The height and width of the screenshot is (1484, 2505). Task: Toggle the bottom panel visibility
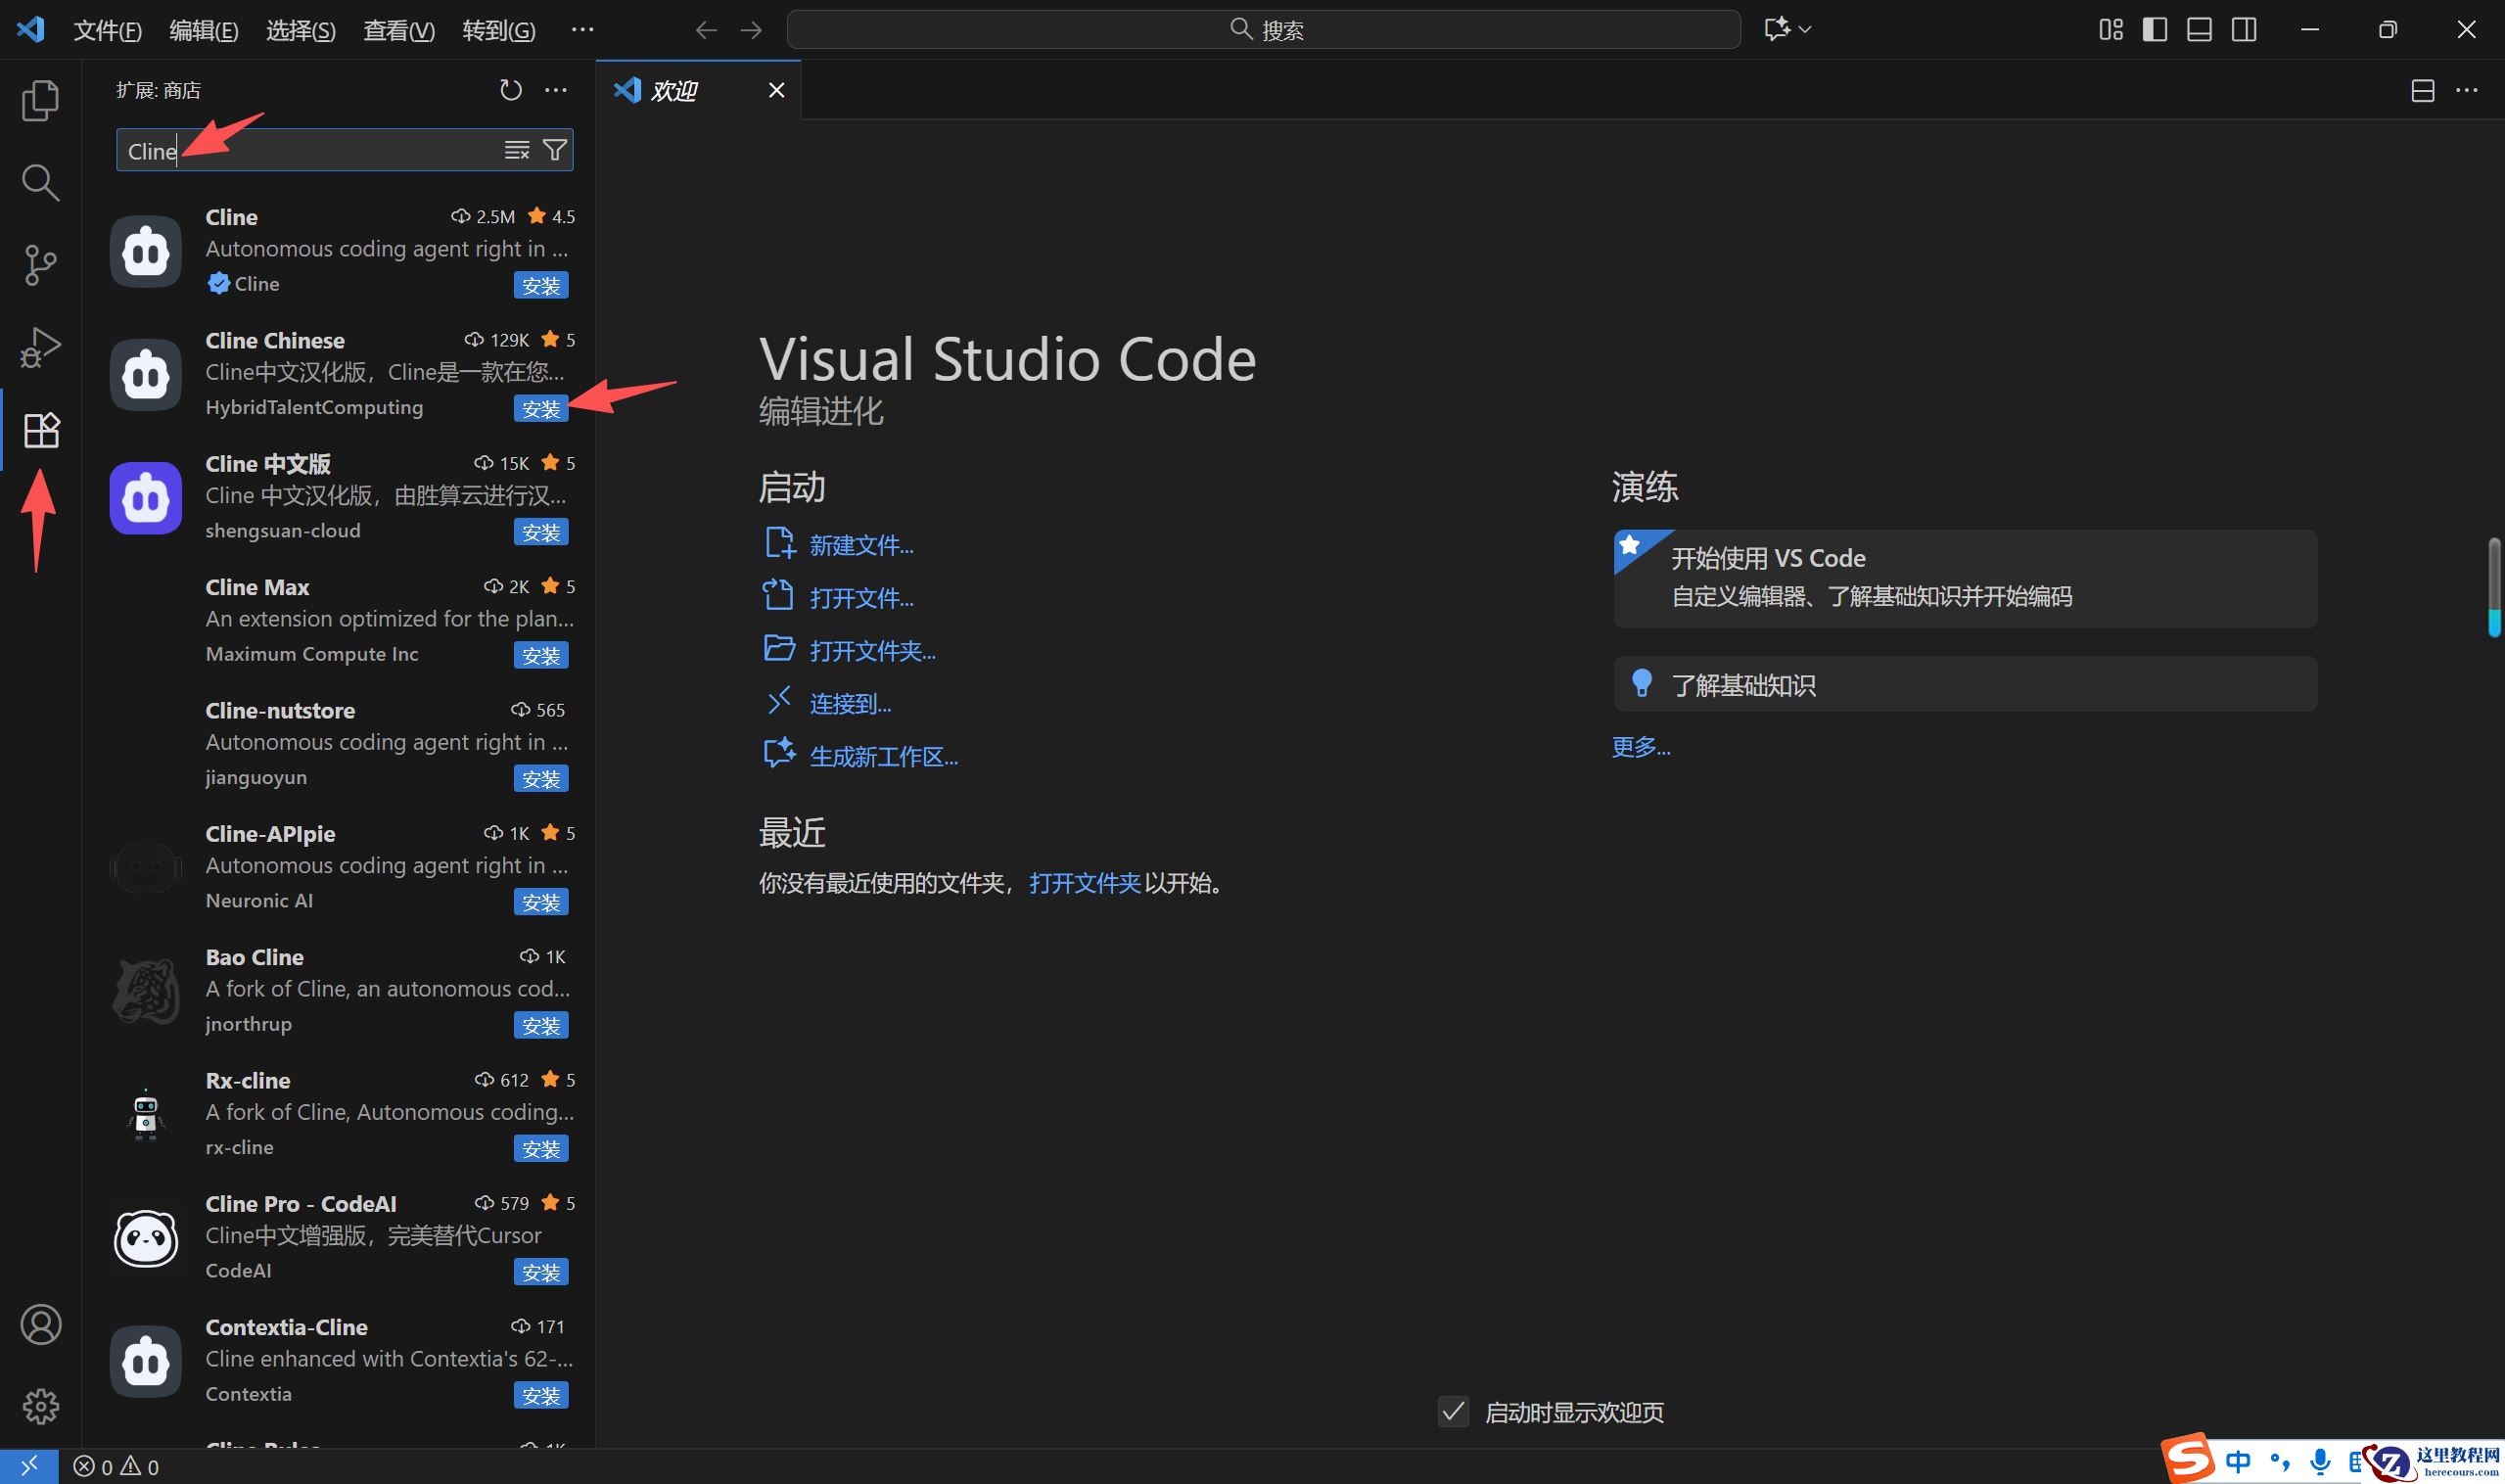2198,29
